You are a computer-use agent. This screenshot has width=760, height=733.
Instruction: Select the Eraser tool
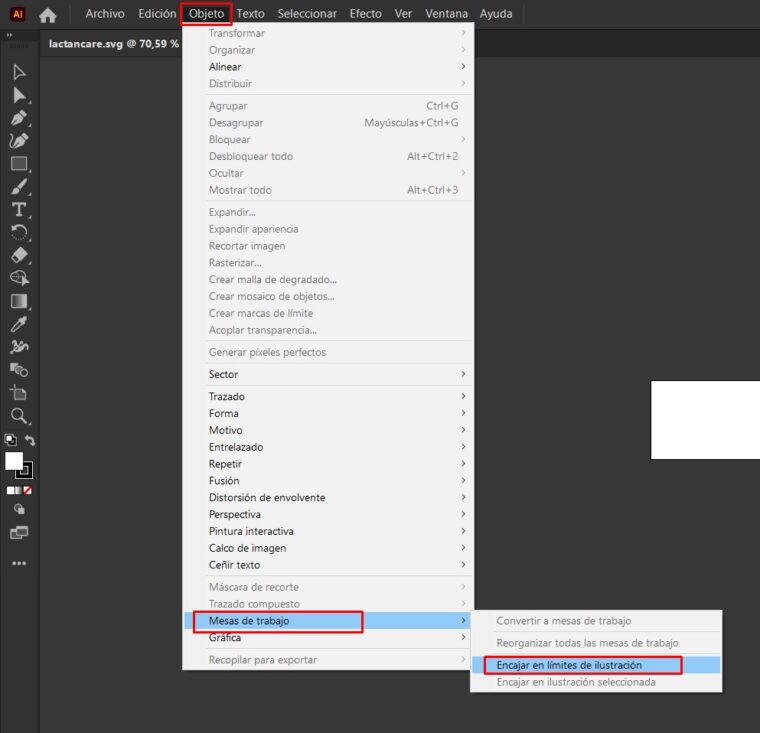[x=19, y=255]
